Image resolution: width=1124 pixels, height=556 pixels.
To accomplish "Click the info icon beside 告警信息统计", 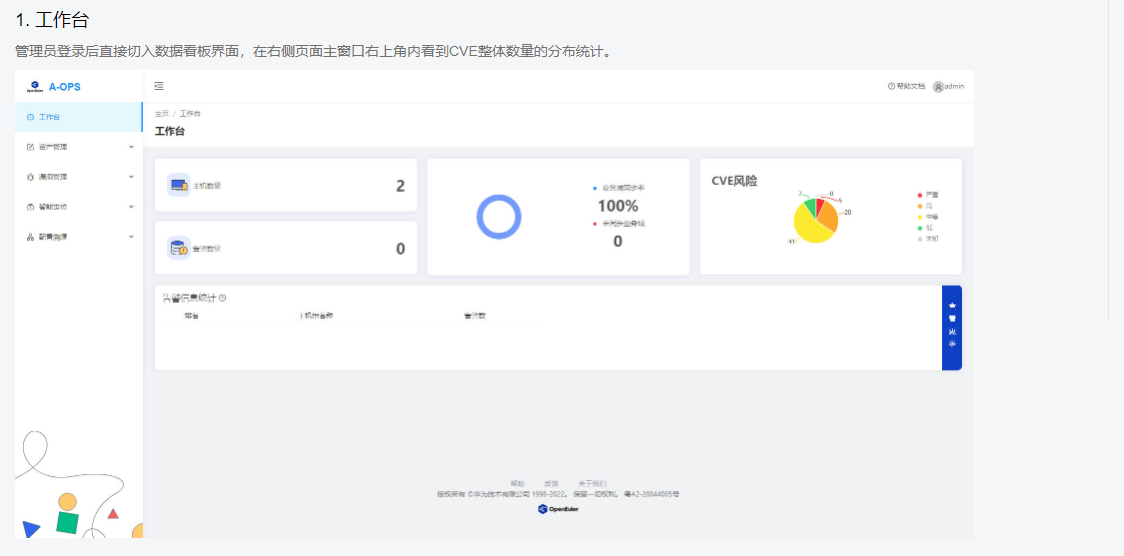I will [222, 298].
